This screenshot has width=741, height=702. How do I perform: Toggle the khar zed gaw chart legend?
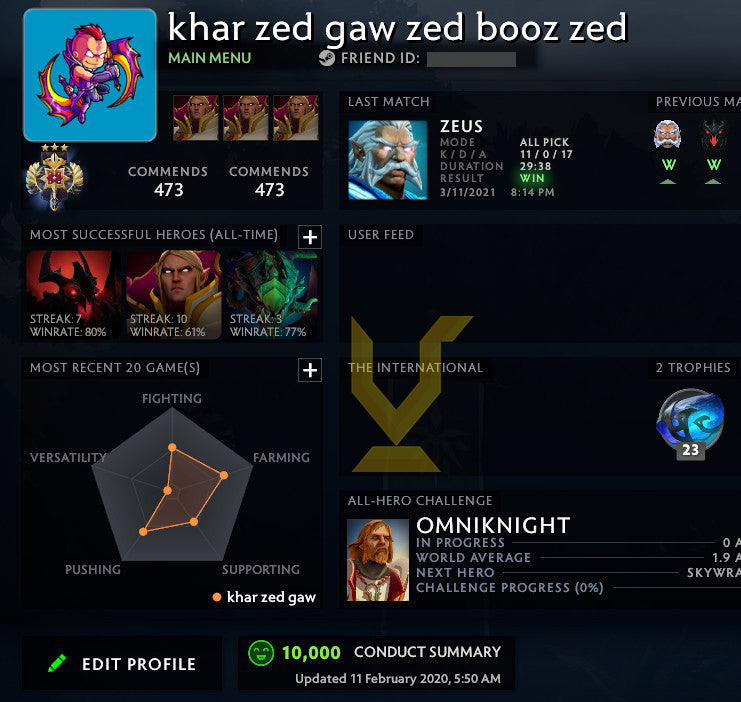pyautogui.click(x=265, y=597)
